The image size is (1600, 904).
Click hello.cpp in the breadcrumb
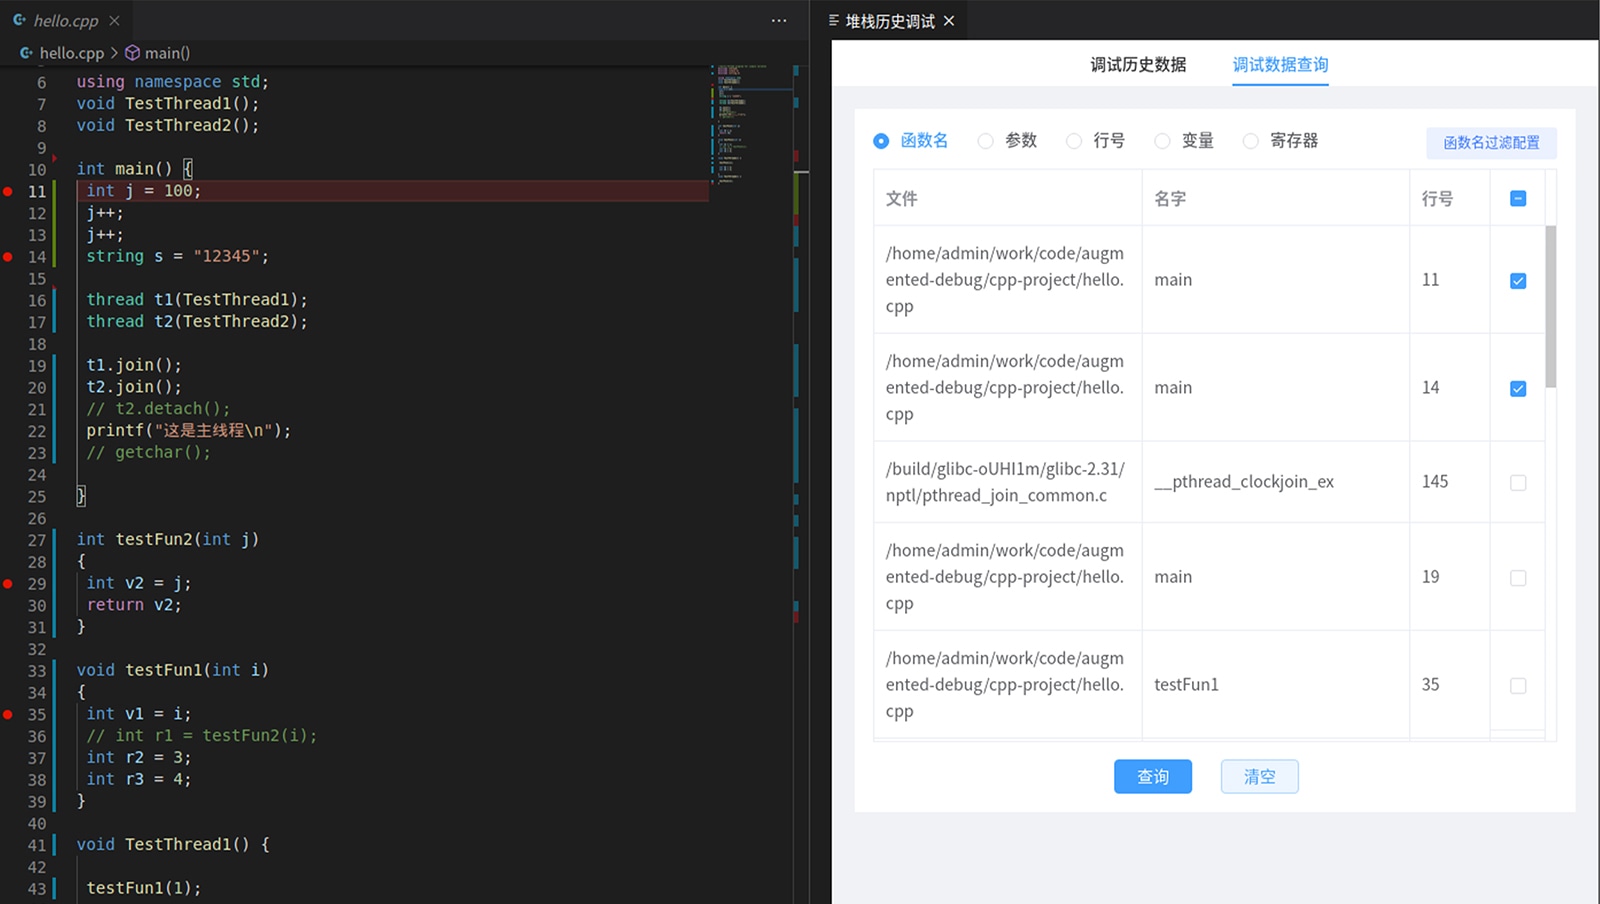[71, 53]
